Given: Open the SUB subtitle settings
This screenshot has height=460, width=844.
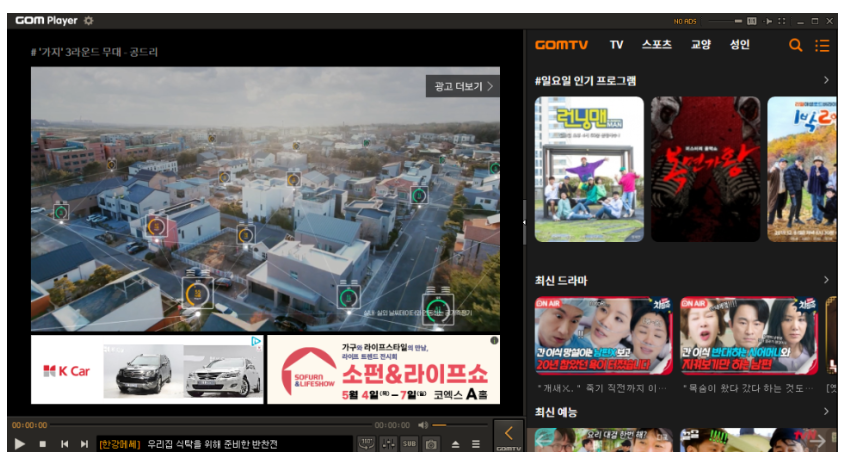Looking at the screenshot, I should coord(410,443).
